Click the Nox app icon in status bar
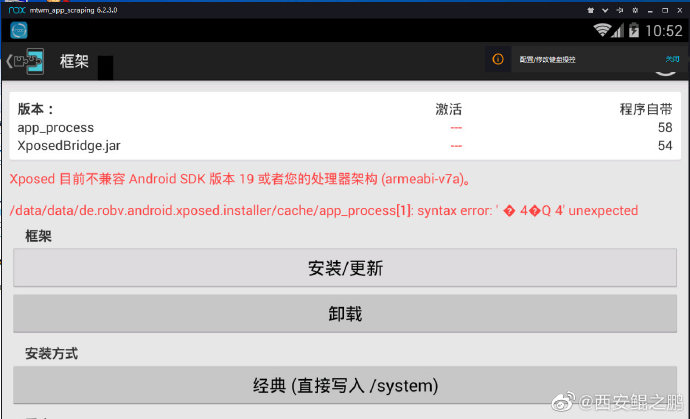This screenshot has width=690, height=419. [19, 30]
